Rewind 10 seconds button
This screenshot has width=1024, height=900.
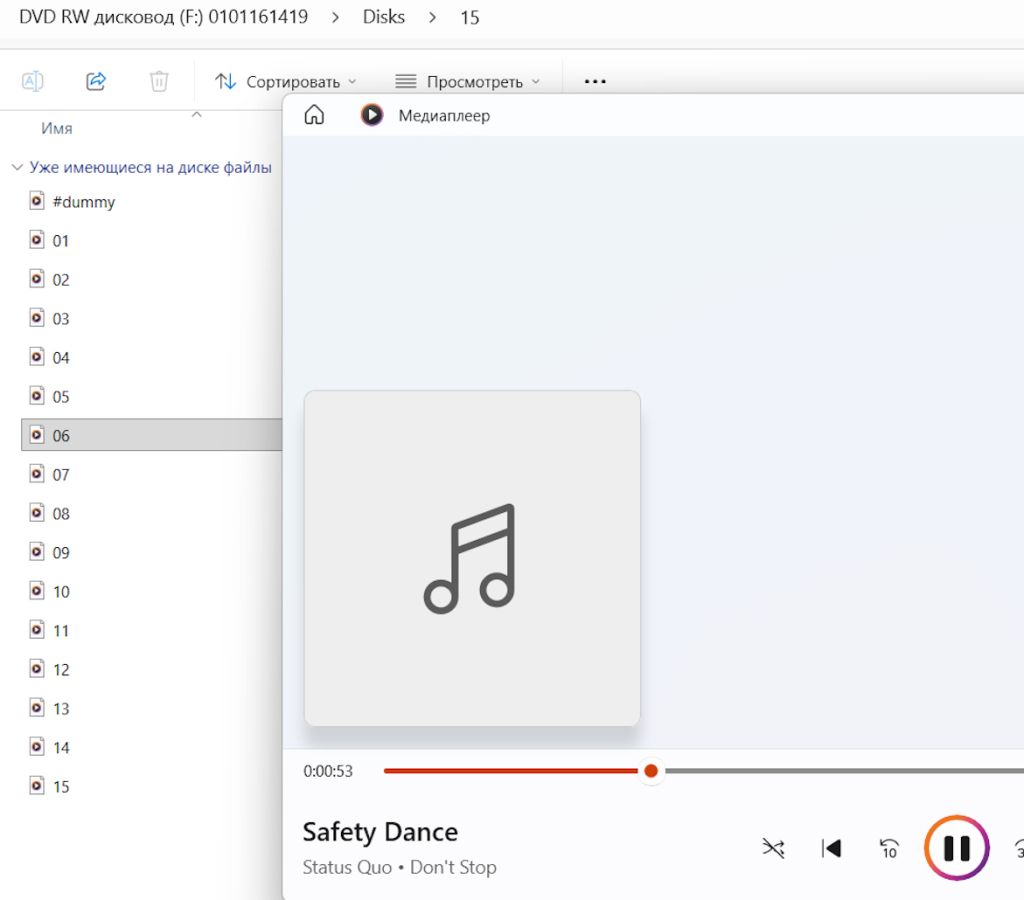coord(889,848)
